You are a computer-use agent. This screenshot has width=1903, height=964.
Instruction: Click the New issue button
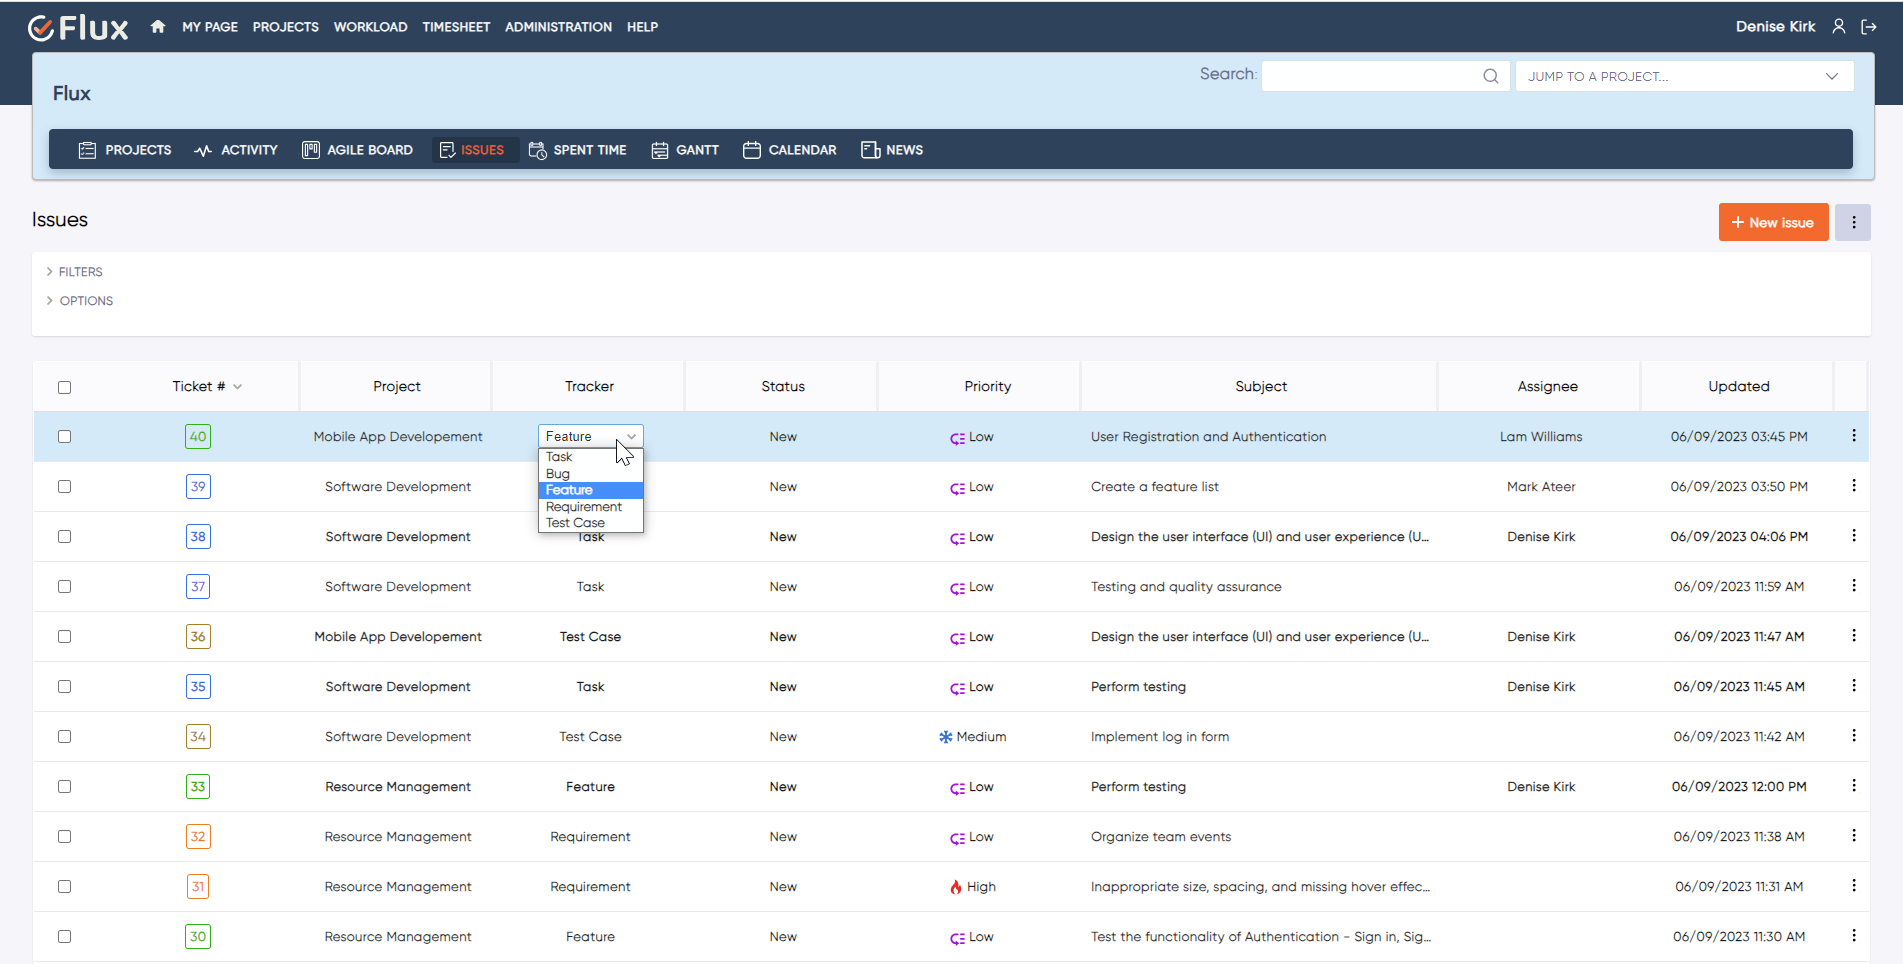[x=1772, y=222]
